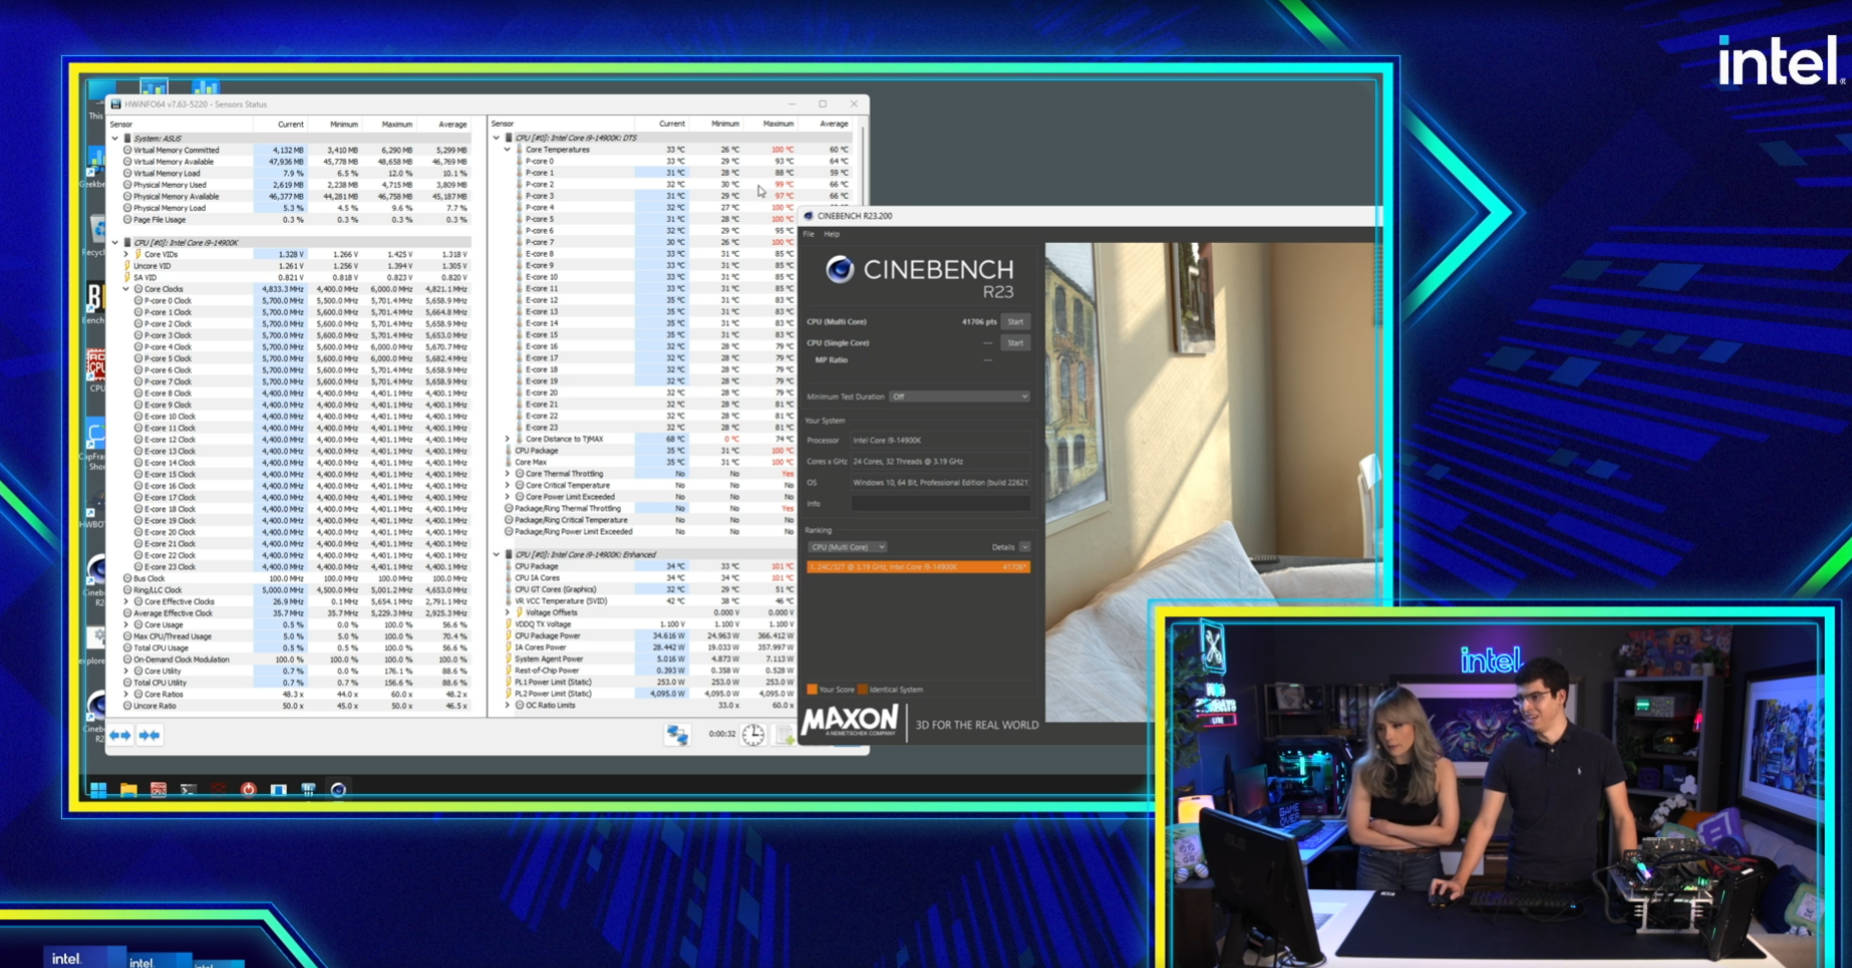The width and height of the screenshot is (1852, 968).
Task: Expand the Core VIDs tree node
Action: [x=126, y=254]
